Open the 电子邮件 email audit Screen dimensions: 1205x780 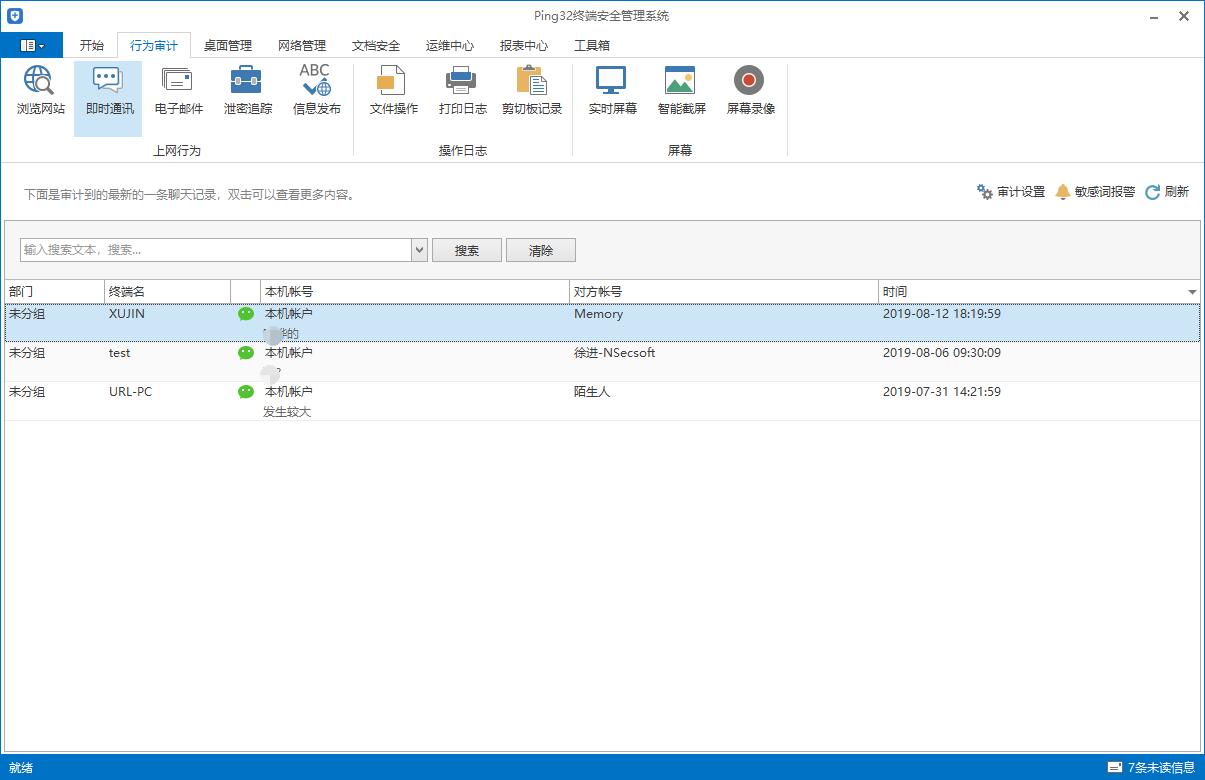pos(178,91)
